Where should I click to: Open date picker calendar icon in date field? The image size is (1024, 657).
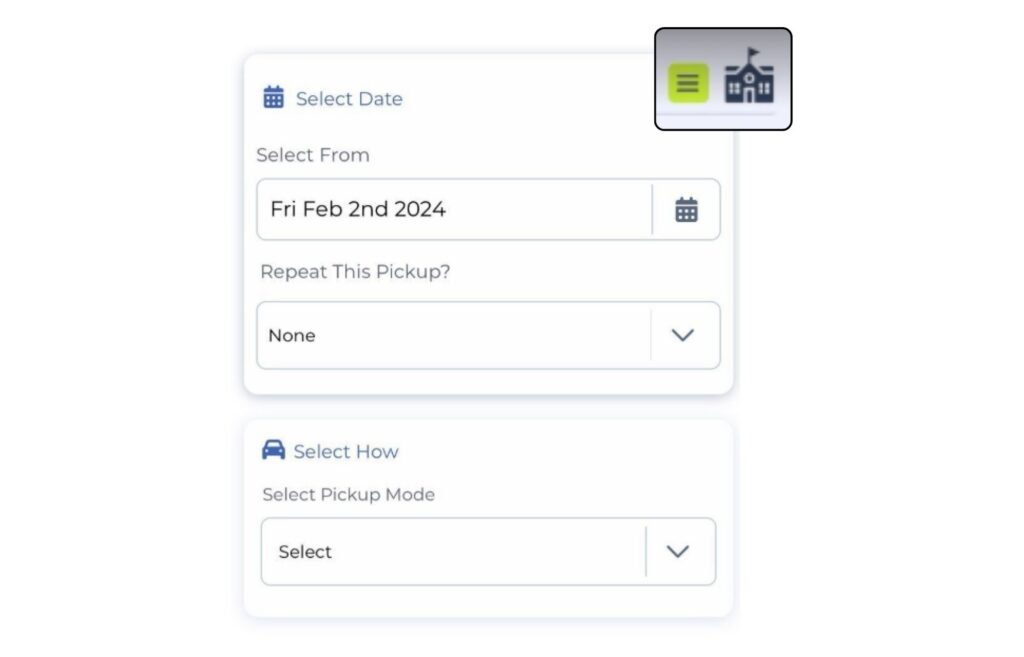tap(686, 210)
